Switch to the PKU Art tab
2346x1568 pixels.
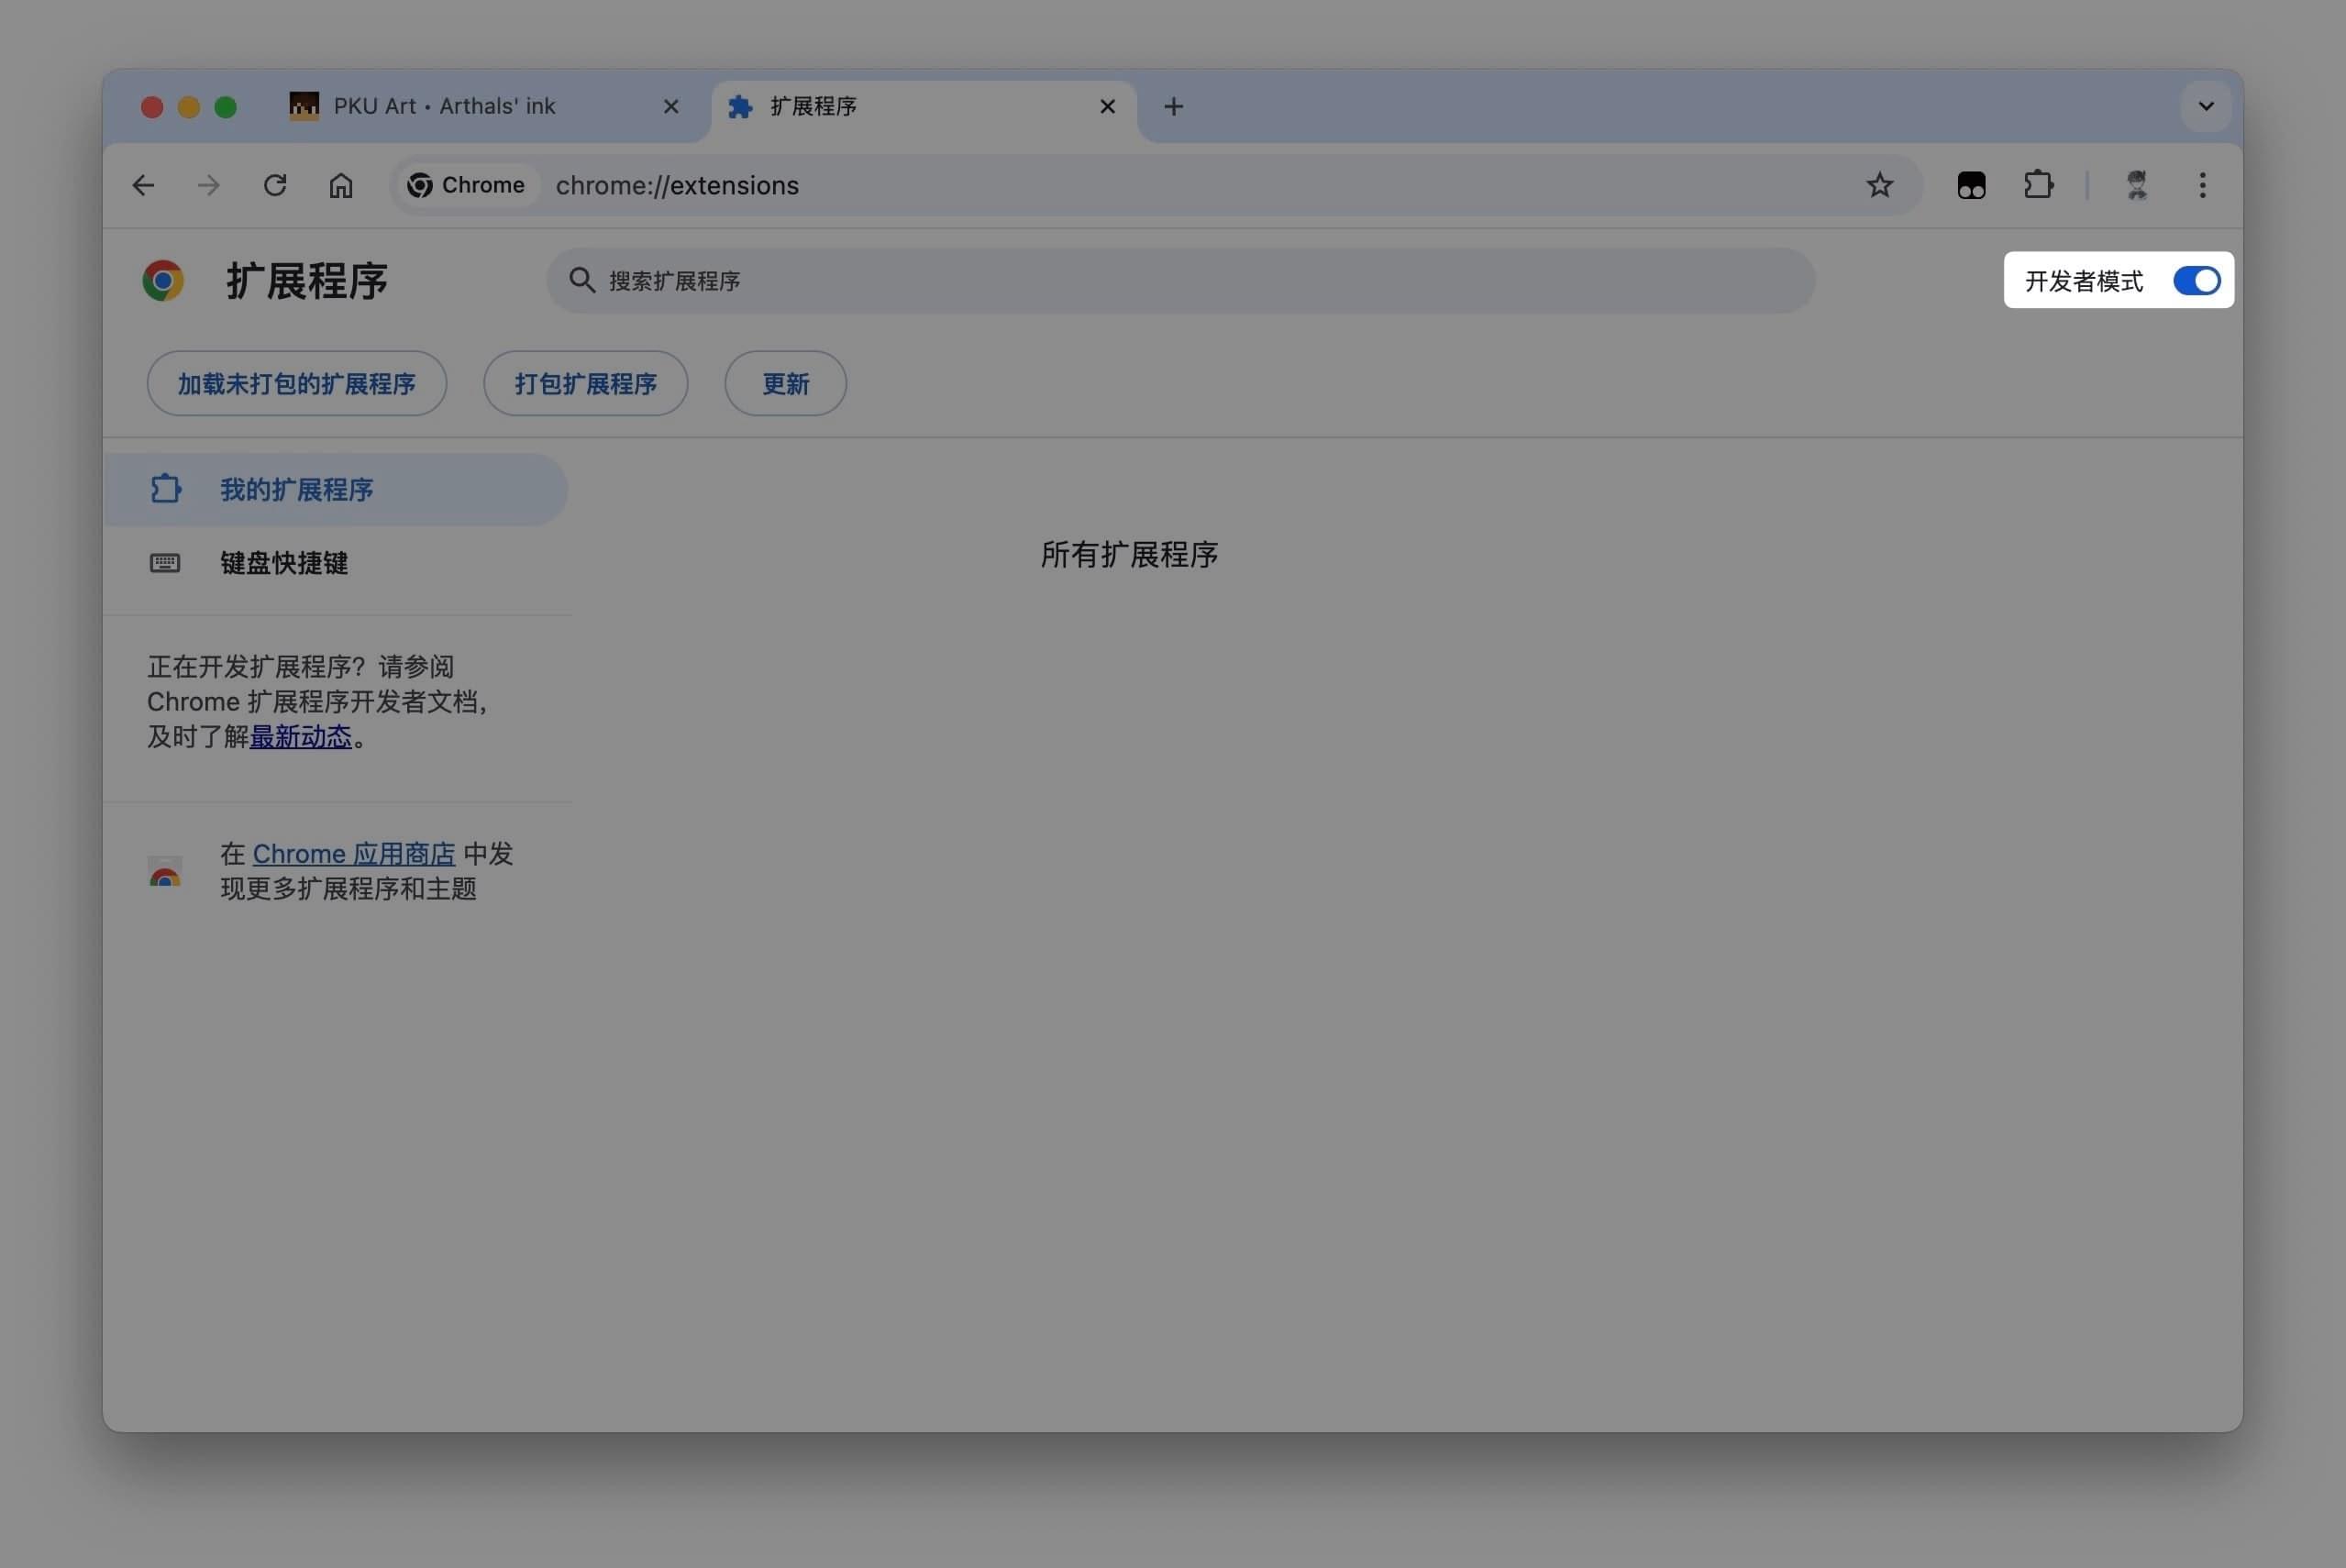click(x=444, y=106)
